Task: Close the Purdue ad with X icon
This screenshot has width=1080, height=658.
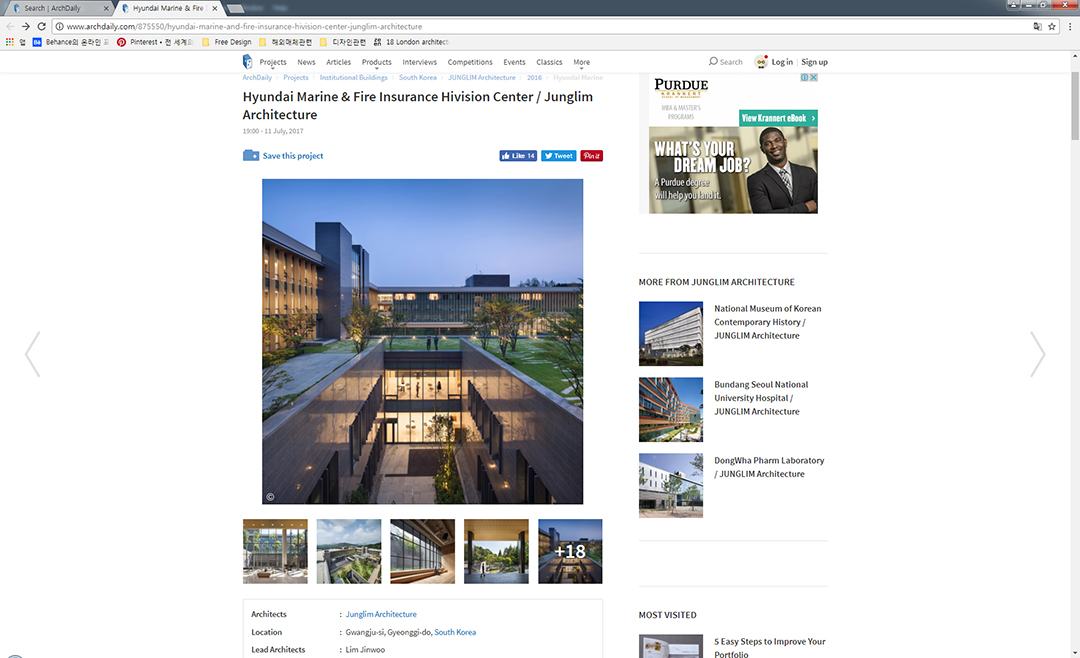Action: [813, 77]
